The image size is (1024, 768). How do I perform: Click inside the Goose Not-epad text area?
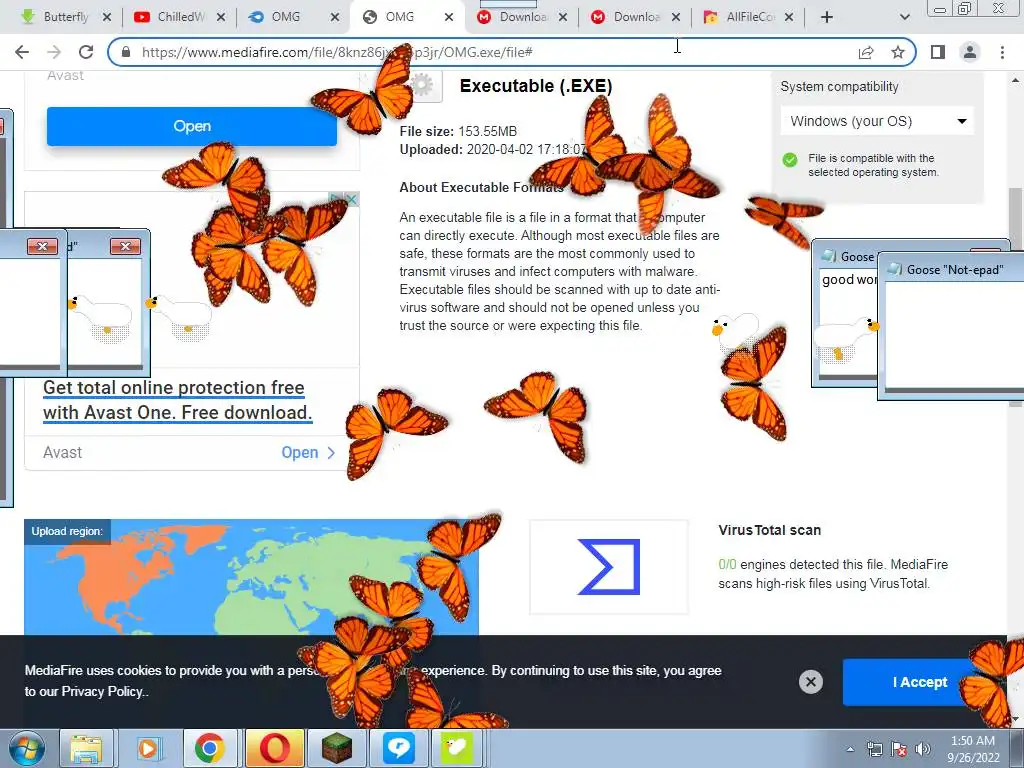954,334
